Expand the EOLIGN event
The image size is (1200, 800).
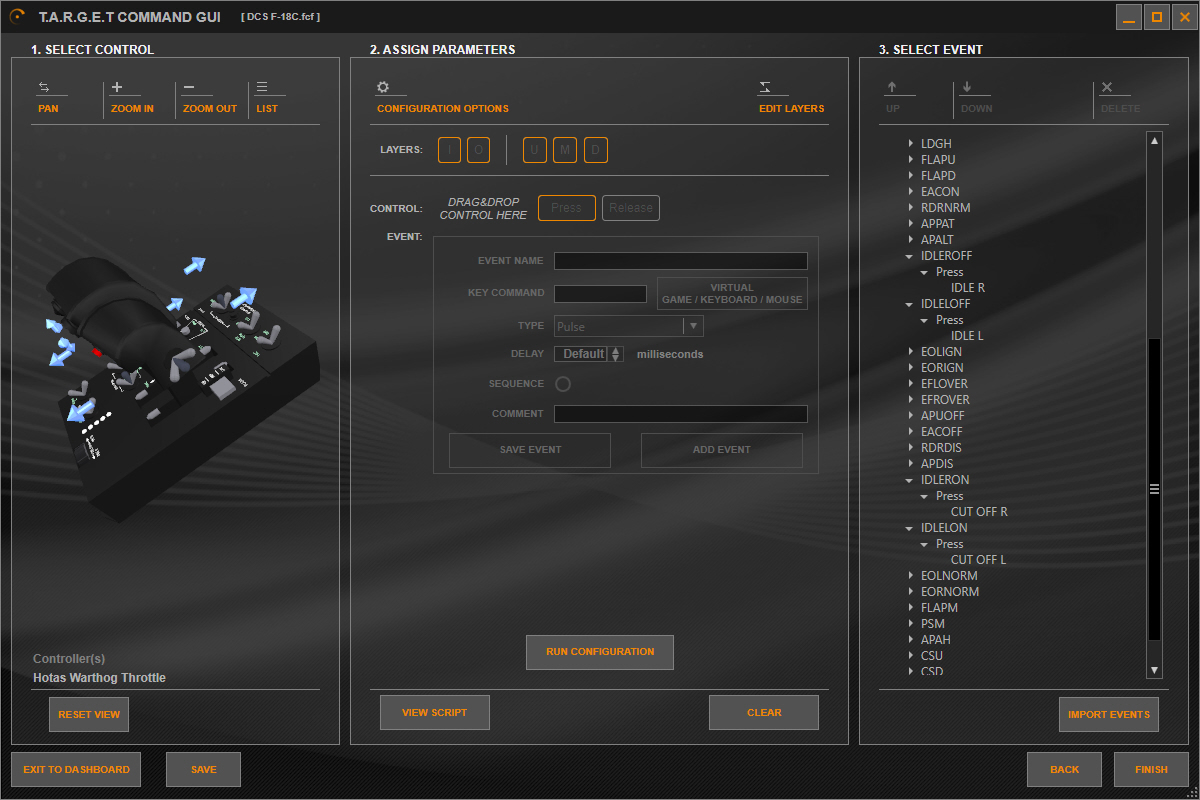911,352
